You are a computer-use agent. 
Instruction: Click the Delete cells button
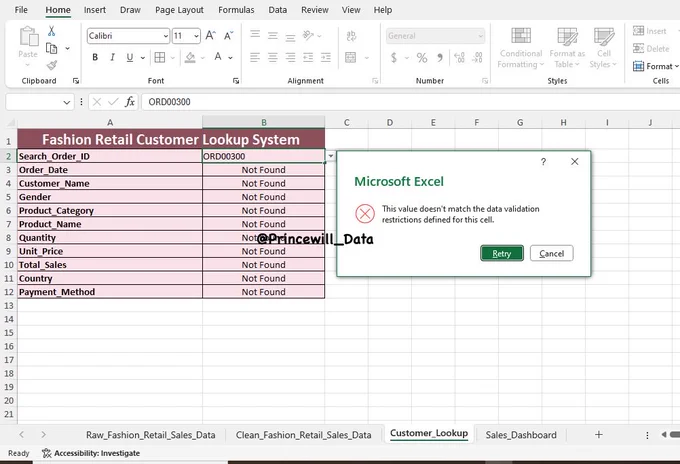(x=651, y=49)
